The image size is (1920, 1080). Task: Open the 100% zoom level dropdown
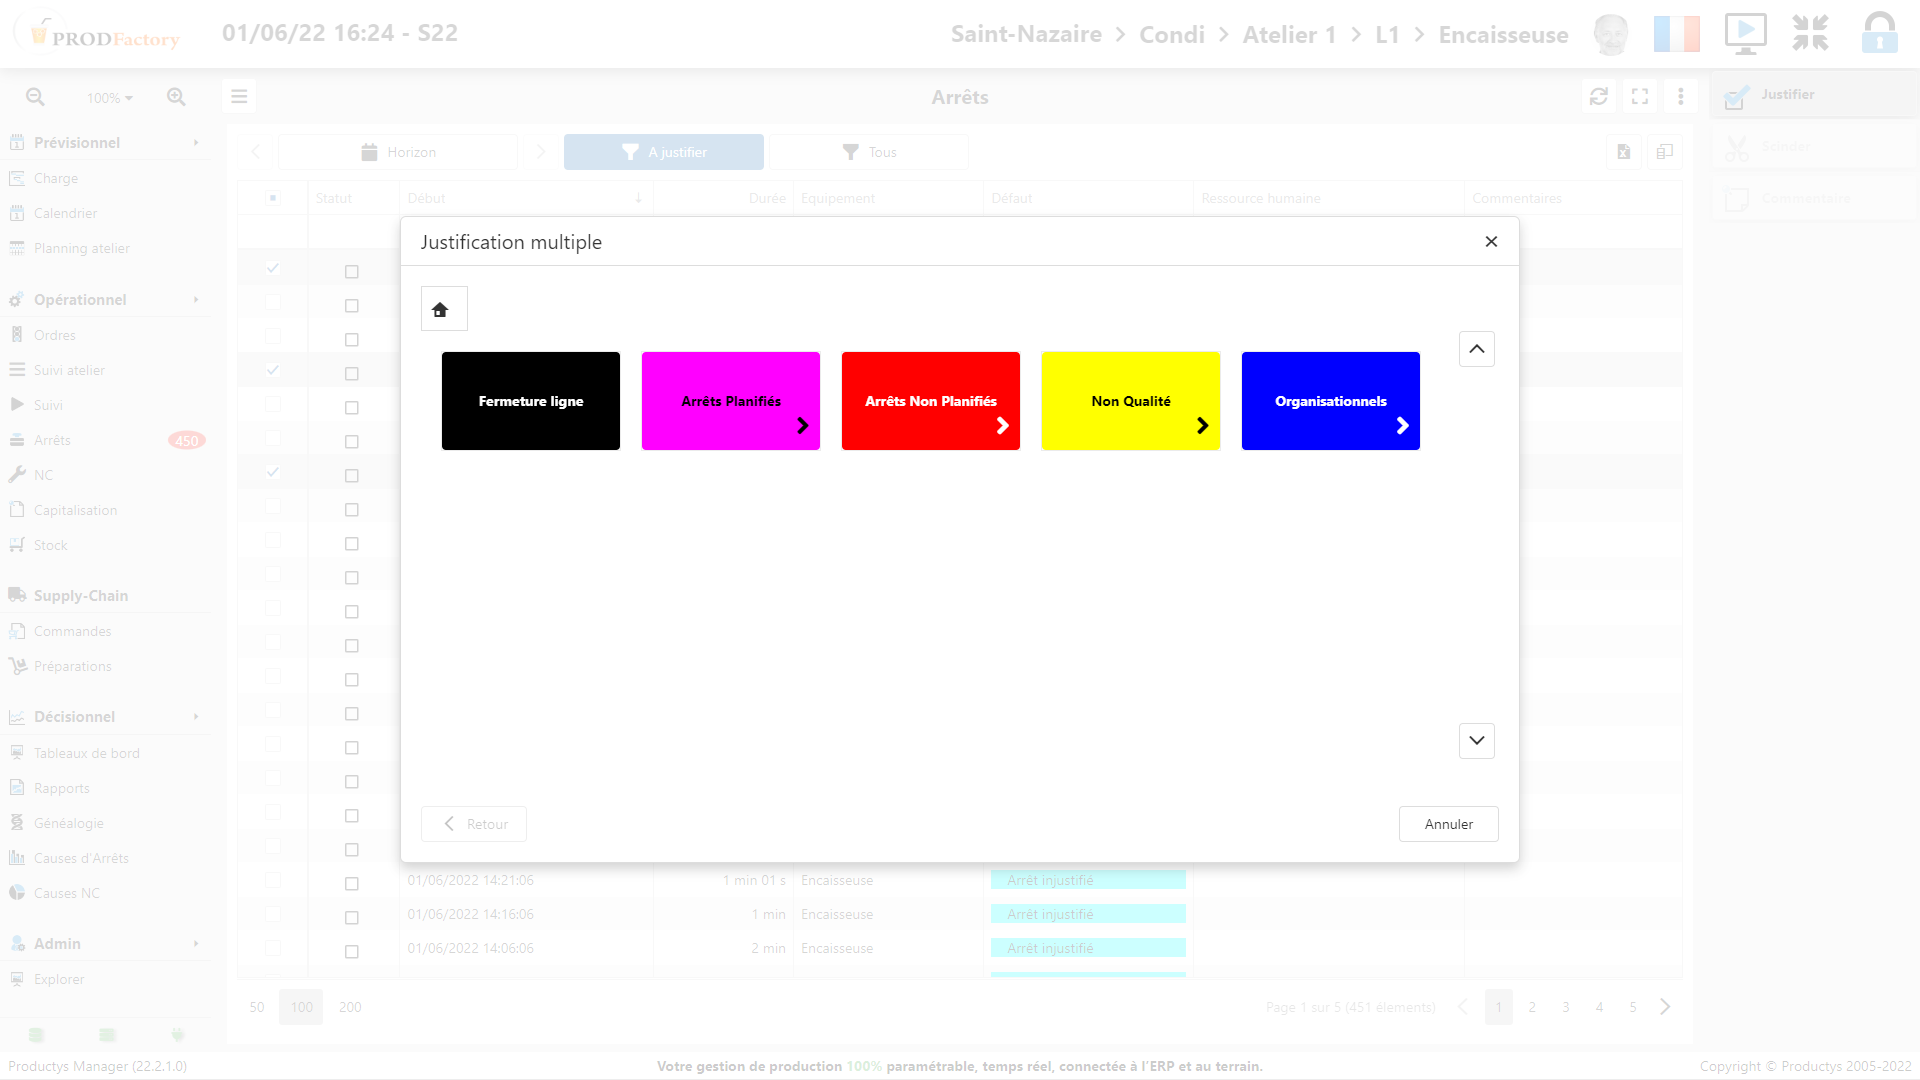pos(109,97)
